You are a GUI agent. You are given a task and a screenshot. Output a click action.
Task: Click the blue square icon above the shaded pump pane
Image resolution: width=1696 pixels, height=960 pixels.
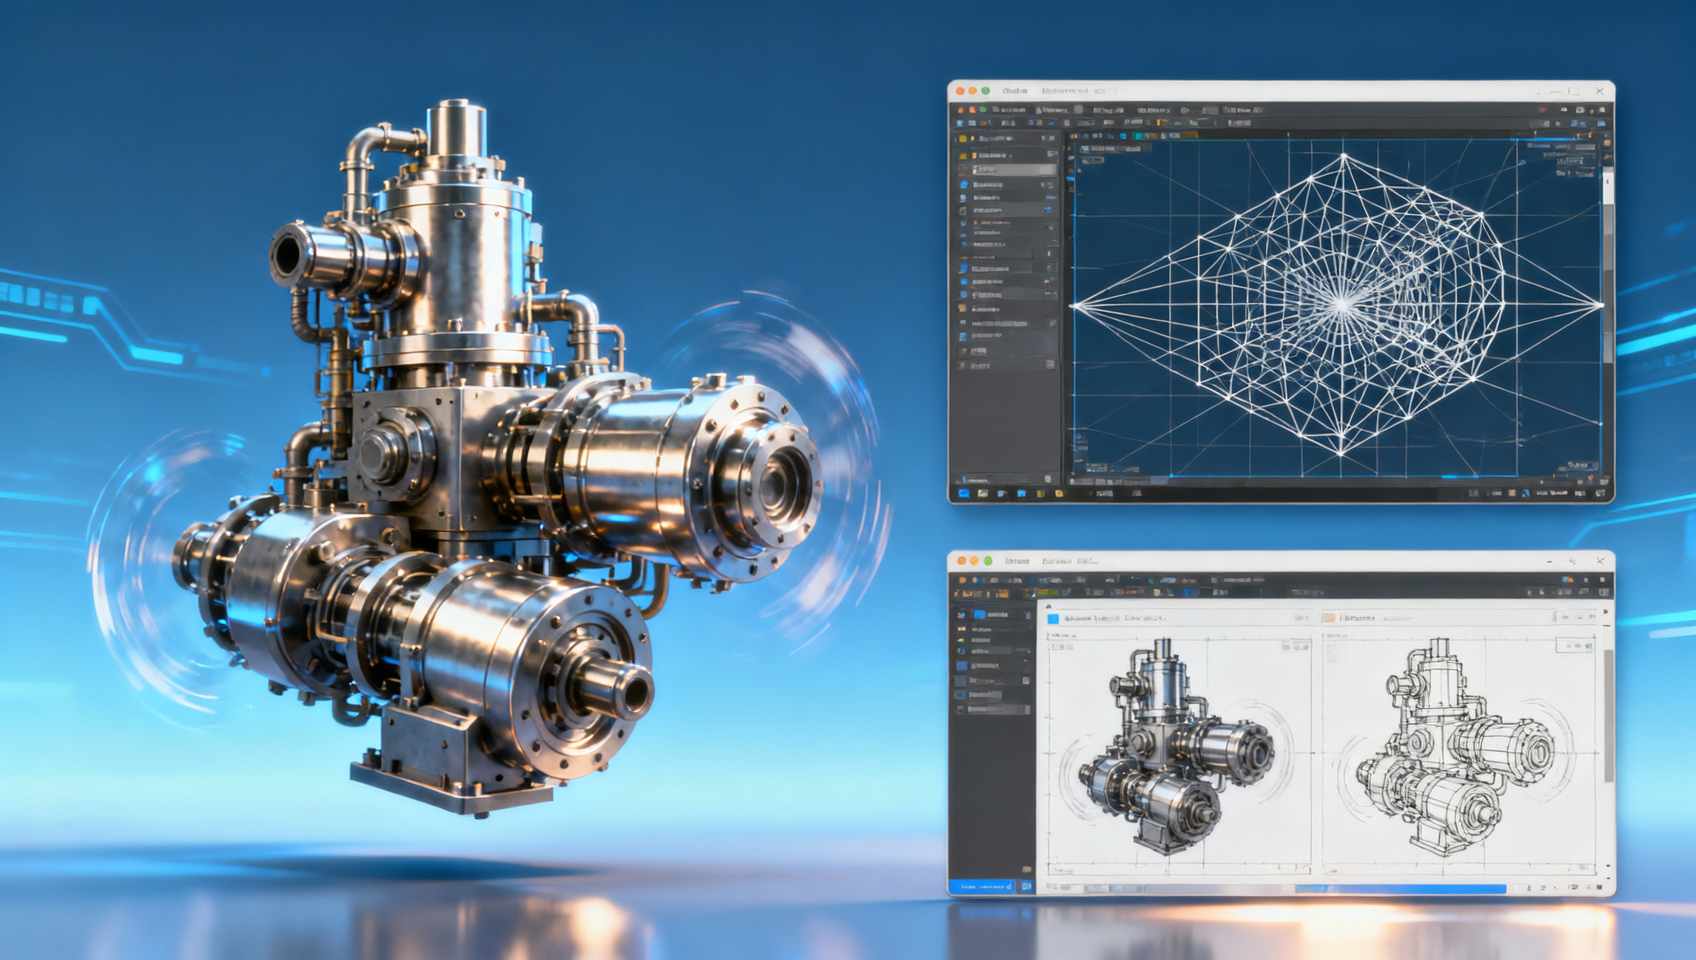pos(1053,619)
